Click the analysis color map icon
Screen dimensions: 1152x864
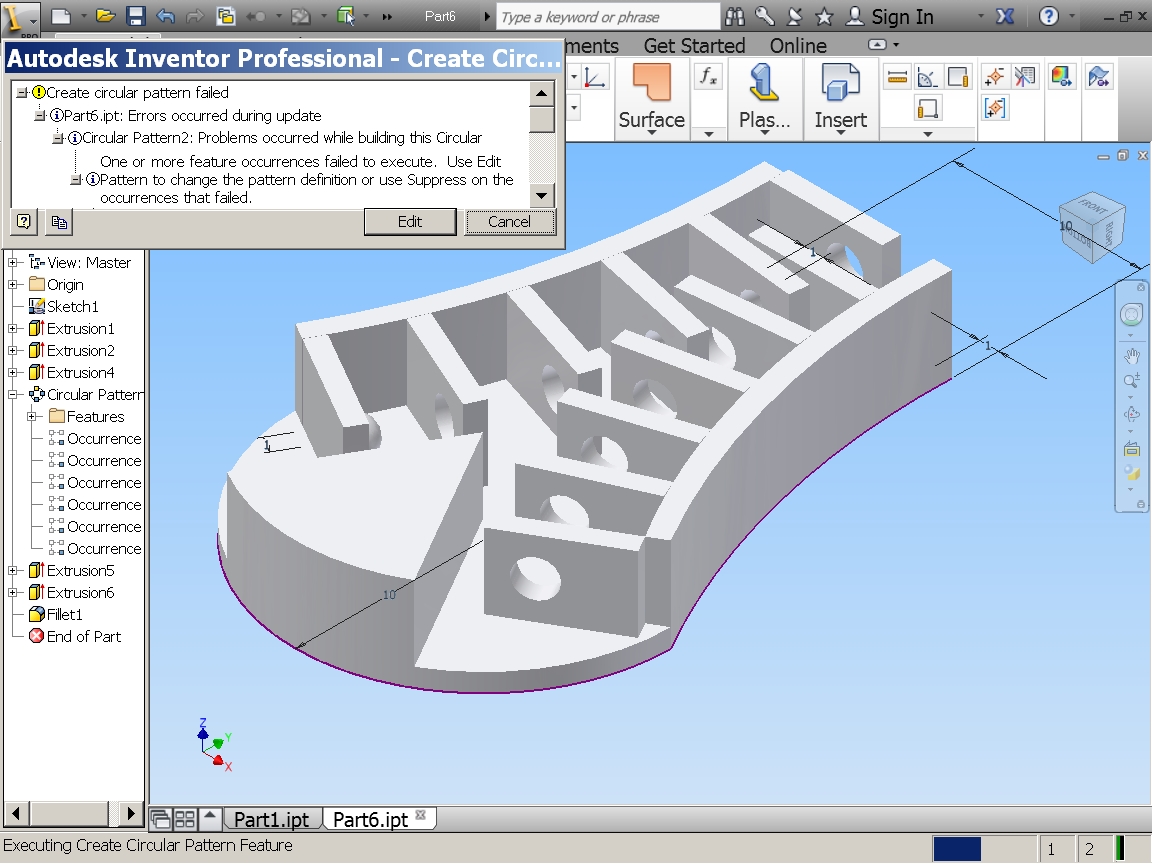coord(1062,76)
